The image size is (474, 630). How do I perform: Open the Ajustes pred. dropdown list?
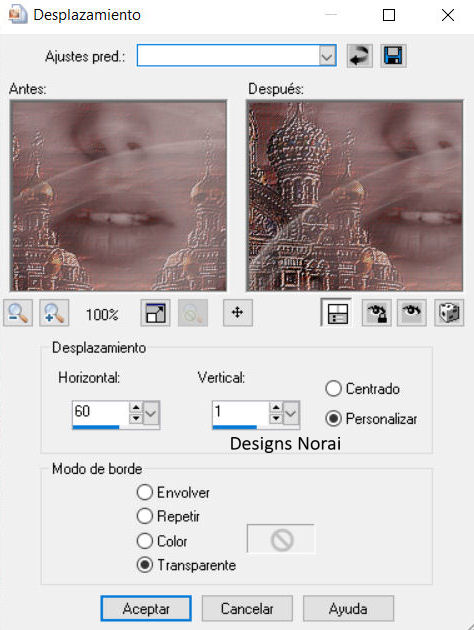point(327,55)
